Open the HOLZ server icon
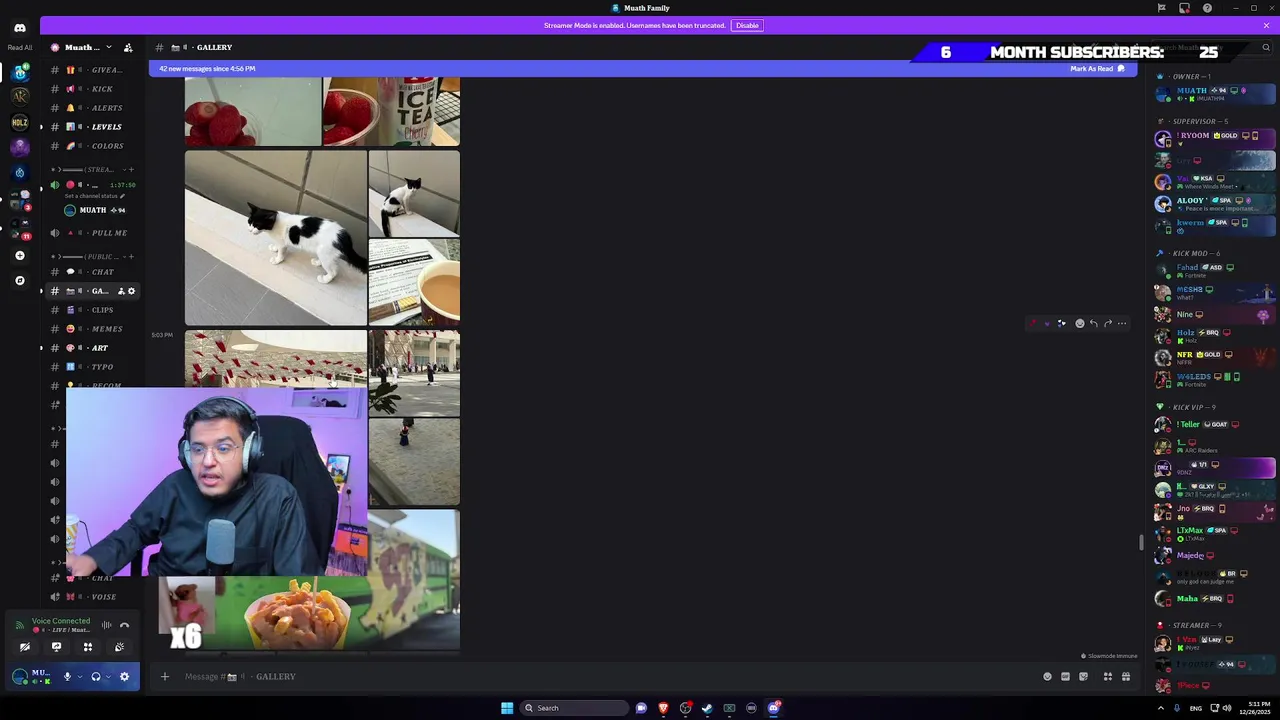The height and width of the screenshot is (720, 1280). tap(19, 122)
